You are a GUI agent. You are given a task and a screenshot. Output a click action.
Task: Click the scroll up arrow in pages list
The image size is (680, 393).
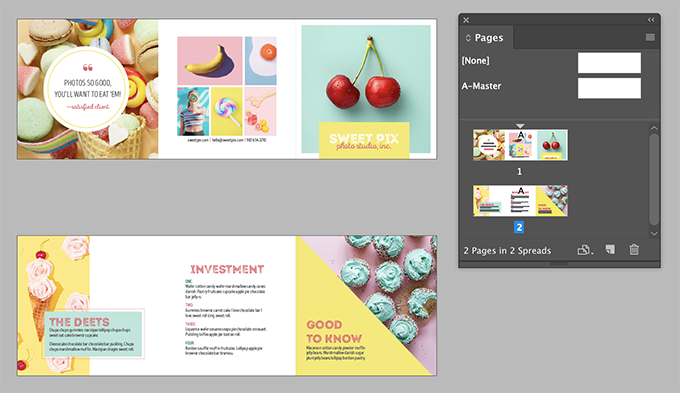click(x=654, y=128)
